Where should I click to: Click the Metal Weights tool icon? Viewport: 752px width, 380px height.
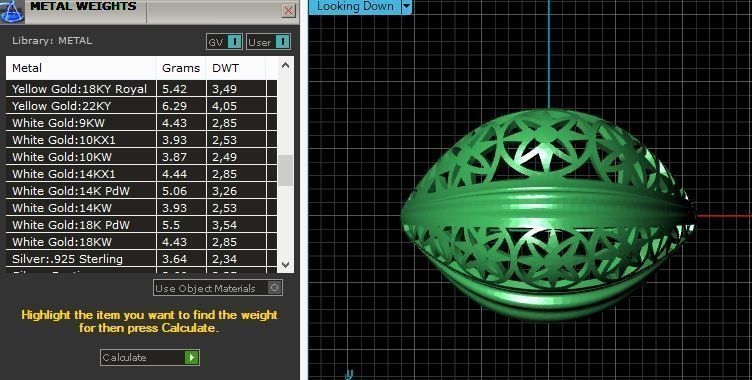(12, 12)
